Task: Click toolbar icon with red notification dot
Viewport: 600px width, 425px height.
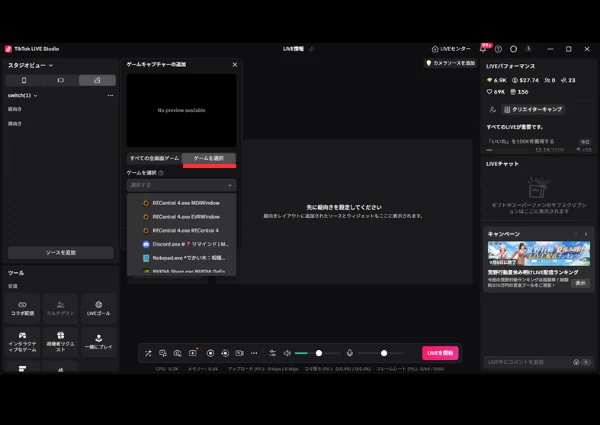Action: pos(192,353)
